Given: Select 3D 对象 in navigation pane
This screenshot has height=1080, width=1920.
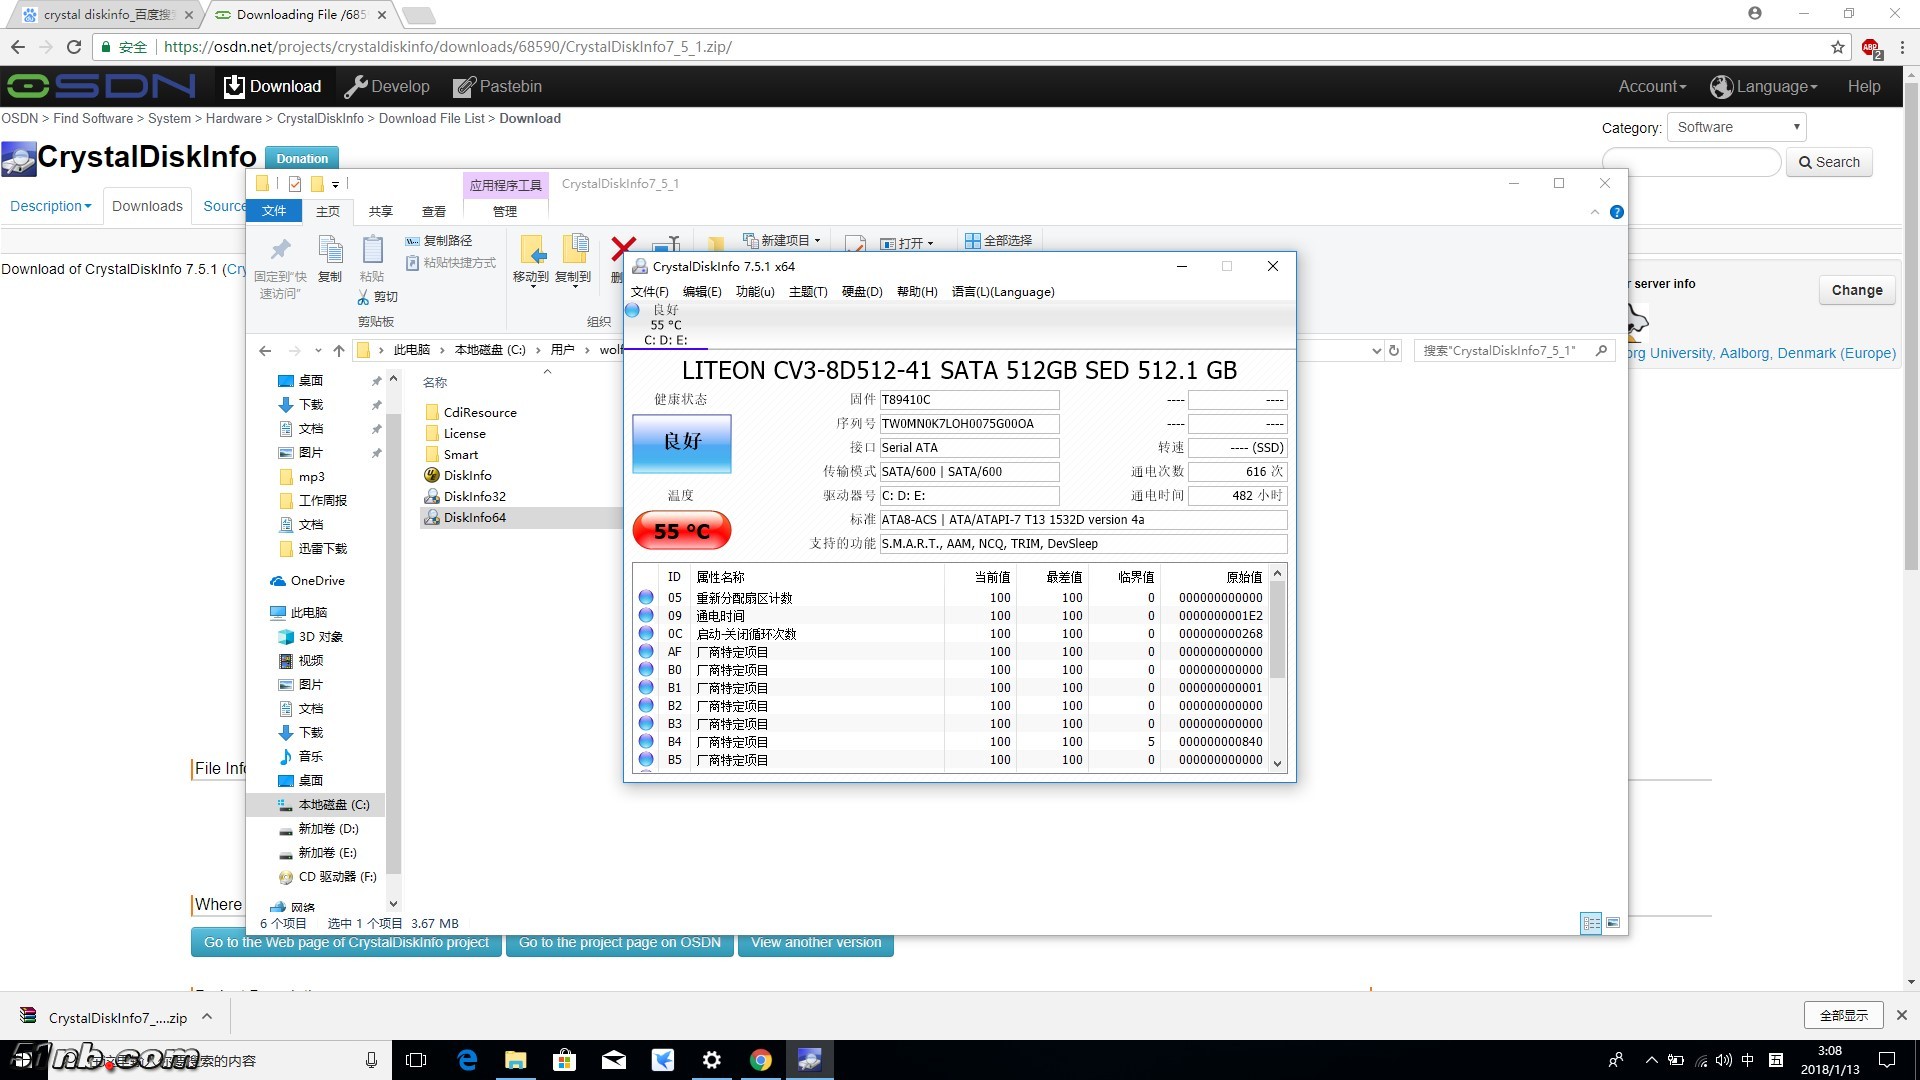Looking at the screenshot, I should [x=320, y=637].
